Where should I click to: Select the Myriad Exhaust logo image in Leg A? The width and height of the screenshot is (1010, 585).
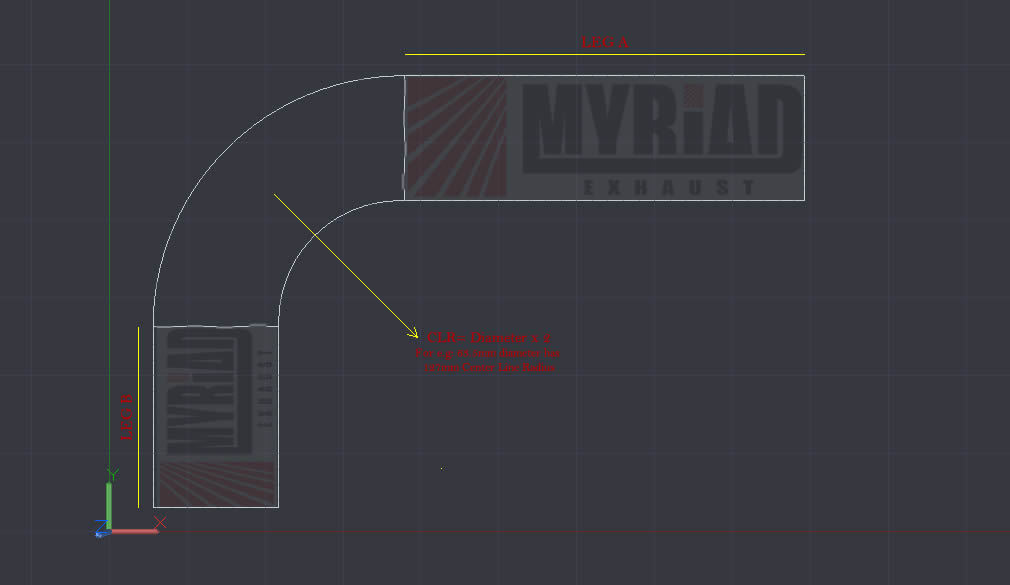pyautogui.click(x=605, y=138)
